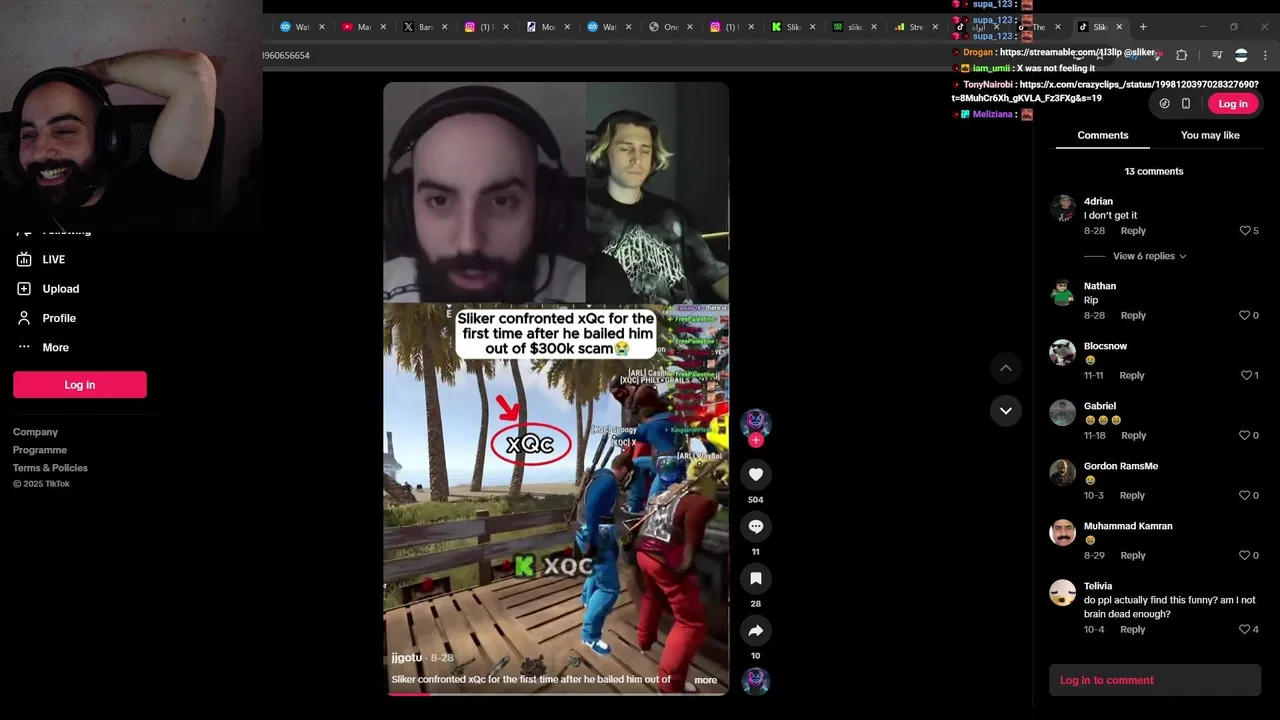Open the jjgotu username on video
Image resolution: width=1280 pixels, height=720 pixels.
click(407, 657)
